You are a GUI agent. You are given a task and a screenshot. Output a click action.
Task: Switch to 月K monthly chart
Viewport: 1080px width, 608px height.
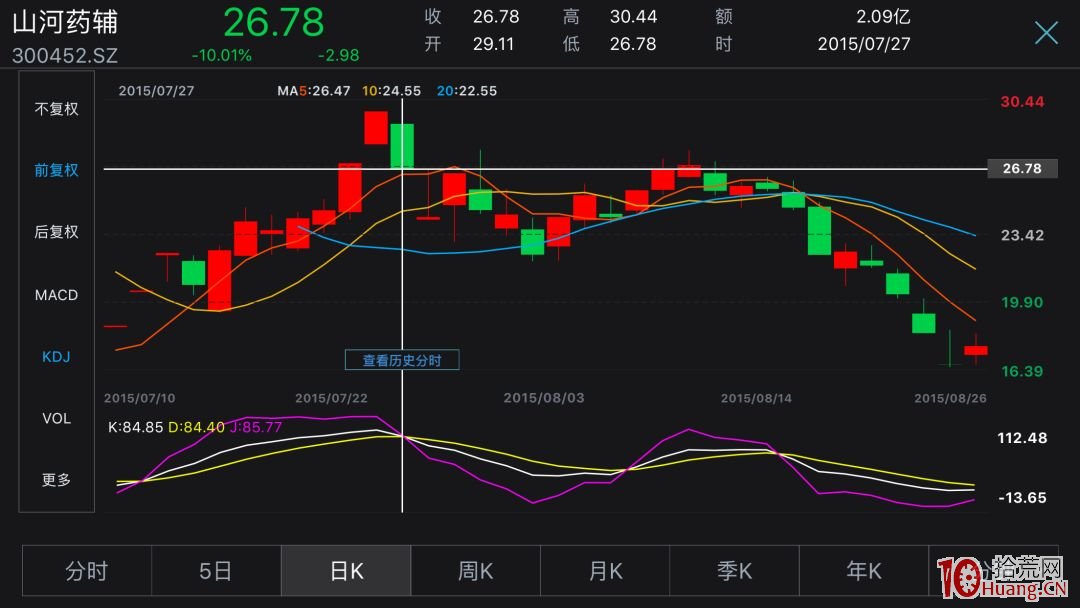pyautogui.click(x=605, y=571)
